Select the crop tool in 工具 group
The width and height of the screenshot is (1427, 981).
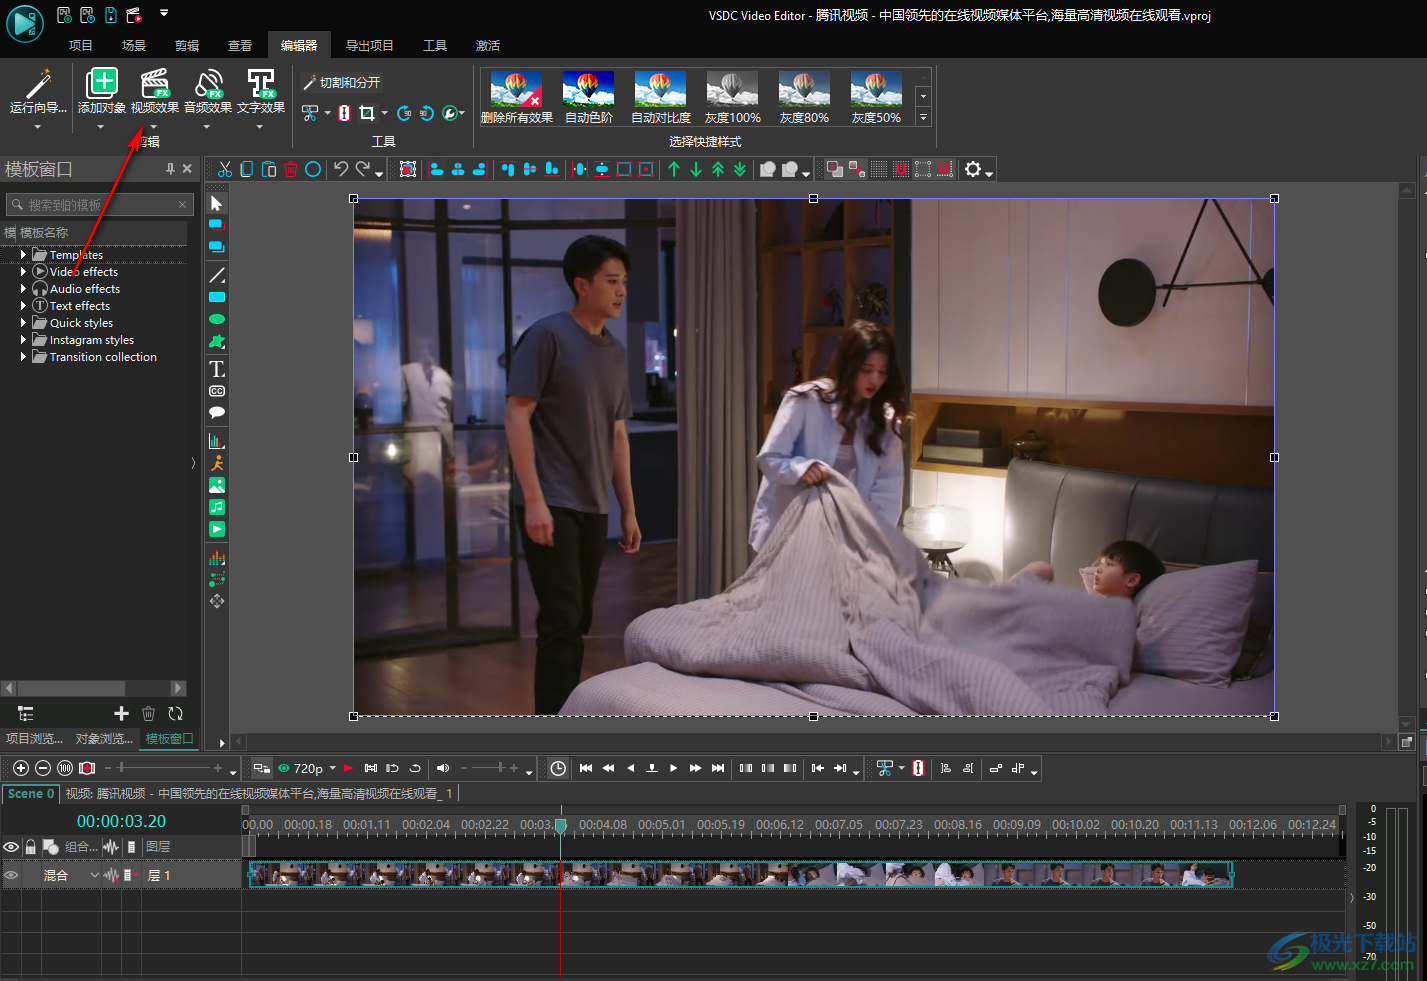(367, 113)
